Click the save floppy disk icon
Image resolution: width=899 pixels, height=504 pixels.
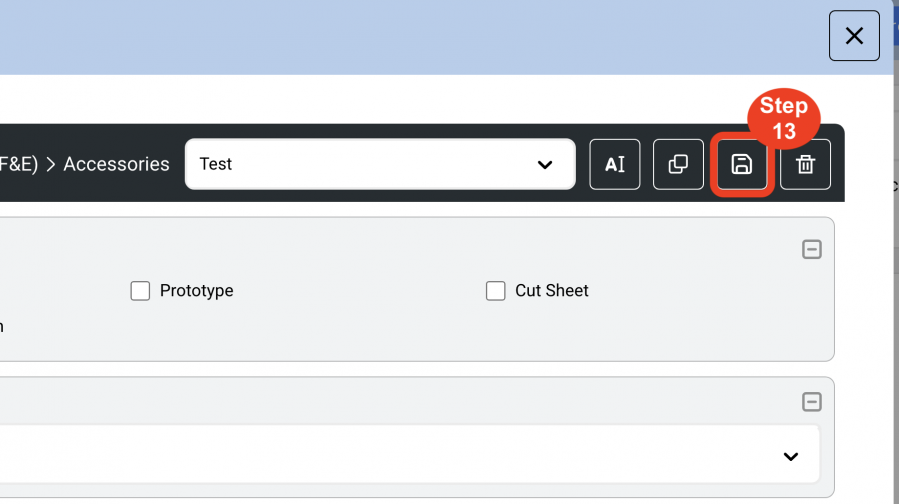[742, 165]
